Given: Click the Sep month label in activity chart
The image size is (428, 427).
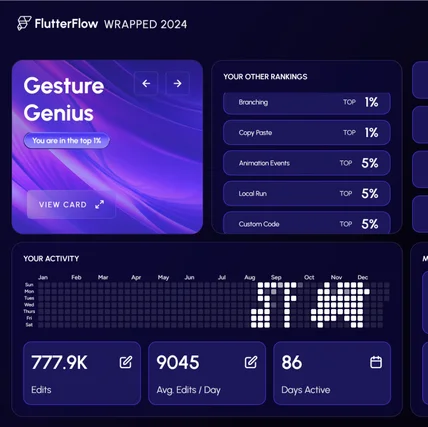Looking at the screenshot, I should coord(276,278).
